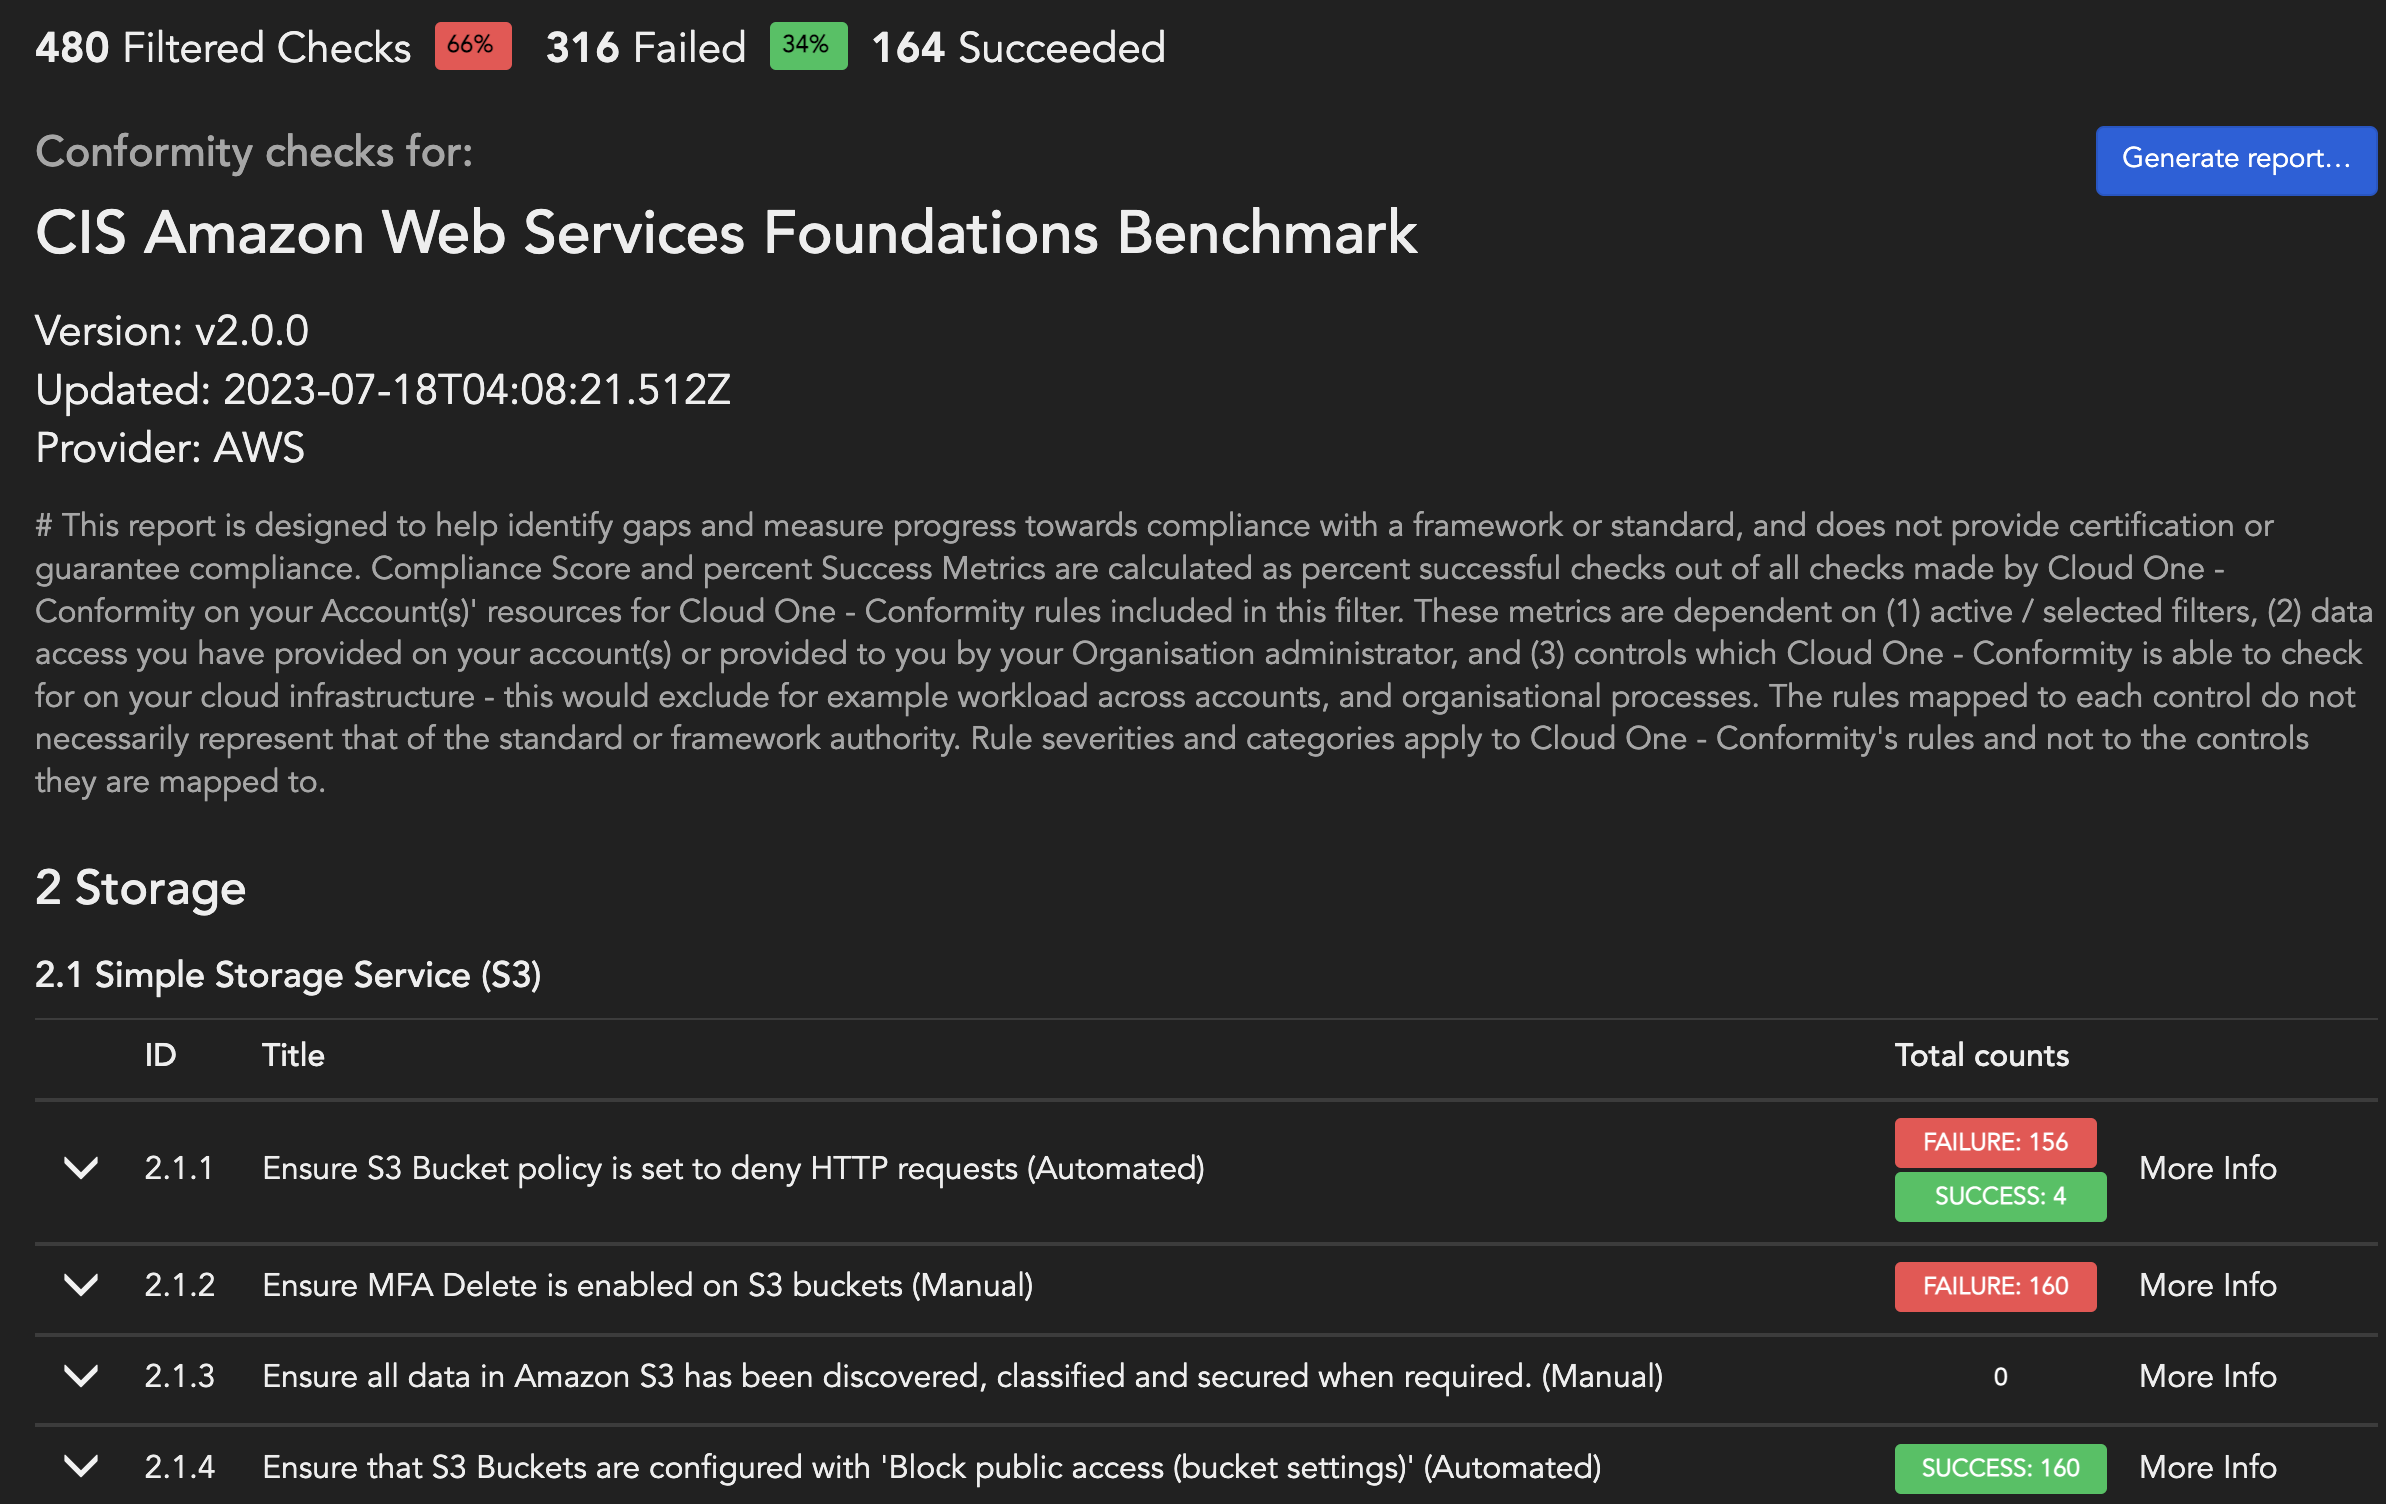2386x1504 pixels.
Task: Click the FAILURE: 156 badge
Action: tap(1995, 1142)
